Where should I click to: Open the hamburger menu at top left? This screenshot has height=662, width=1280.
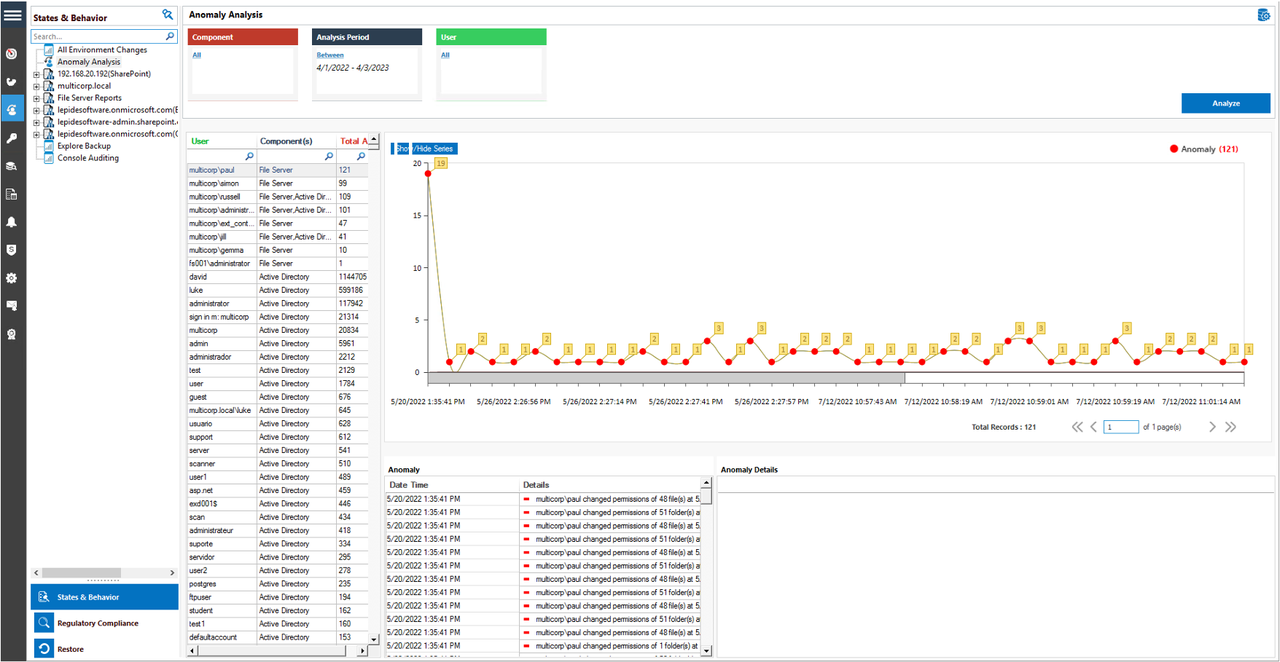[x=13, y=15]
